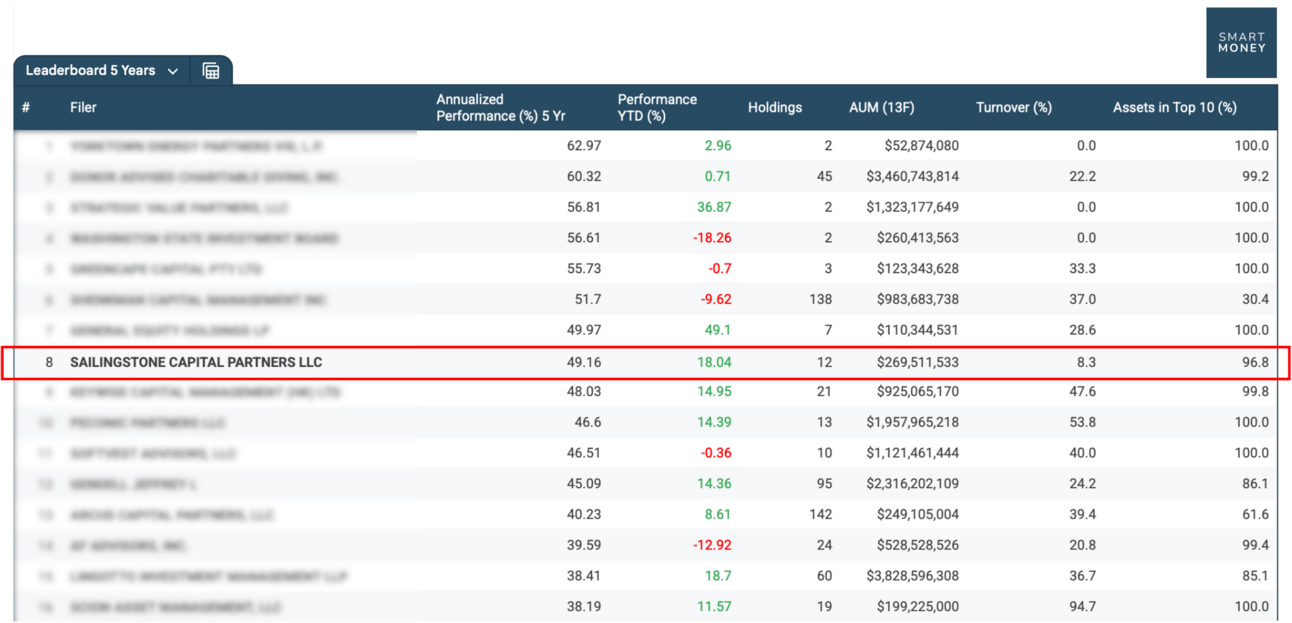Select the 99.2 assets in top 10 value
This screenshot has width=1292, height=623.
coord(1255,177)
